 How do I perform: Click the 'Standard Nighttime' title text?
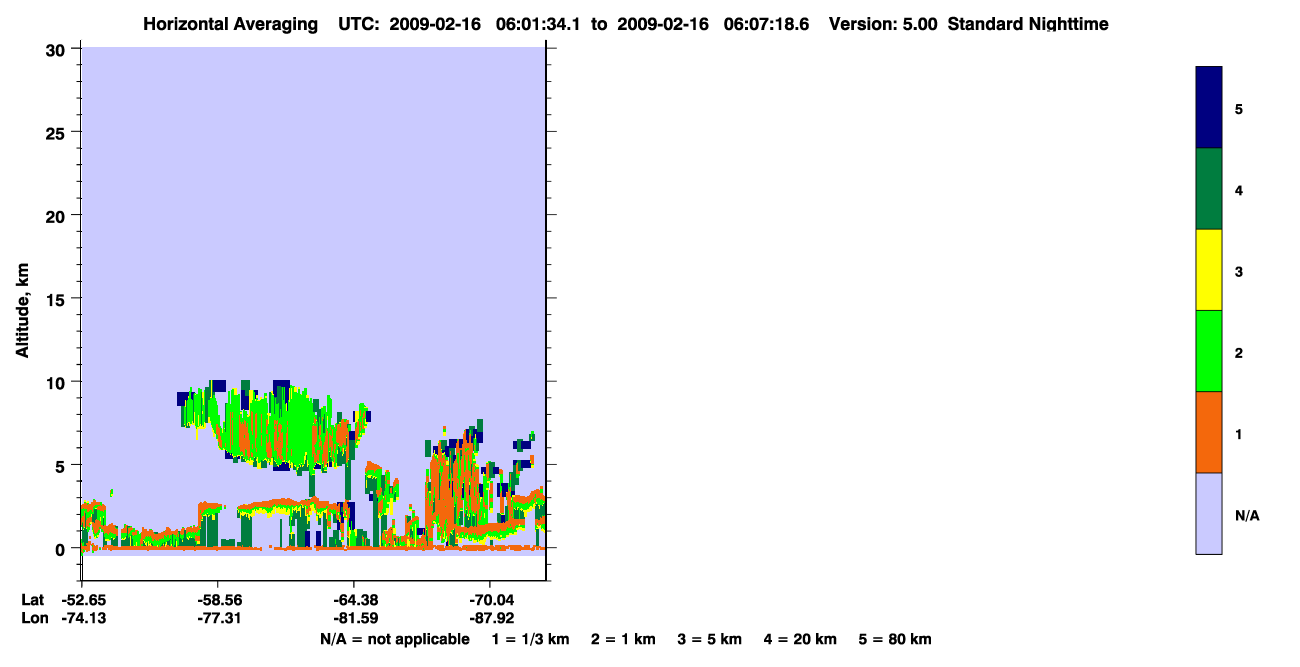click(x=1028, y=24)
